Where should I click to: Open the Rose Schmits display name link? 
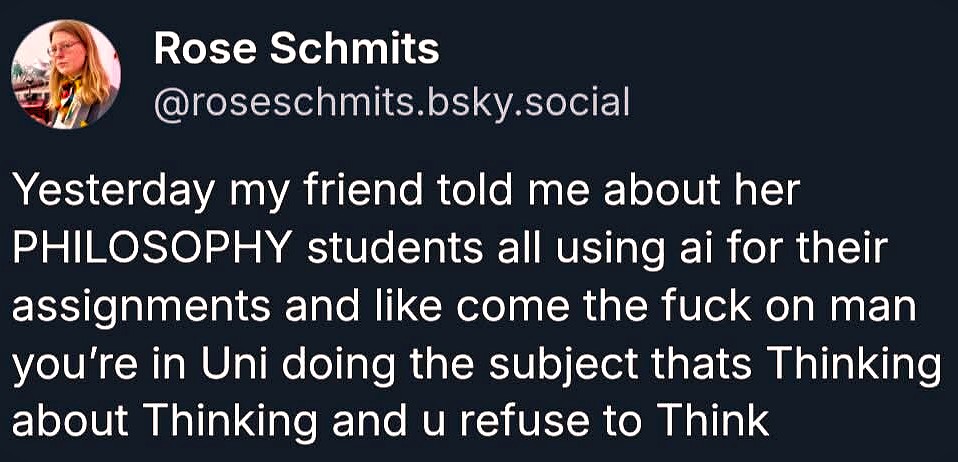click(x=296, y=49)
